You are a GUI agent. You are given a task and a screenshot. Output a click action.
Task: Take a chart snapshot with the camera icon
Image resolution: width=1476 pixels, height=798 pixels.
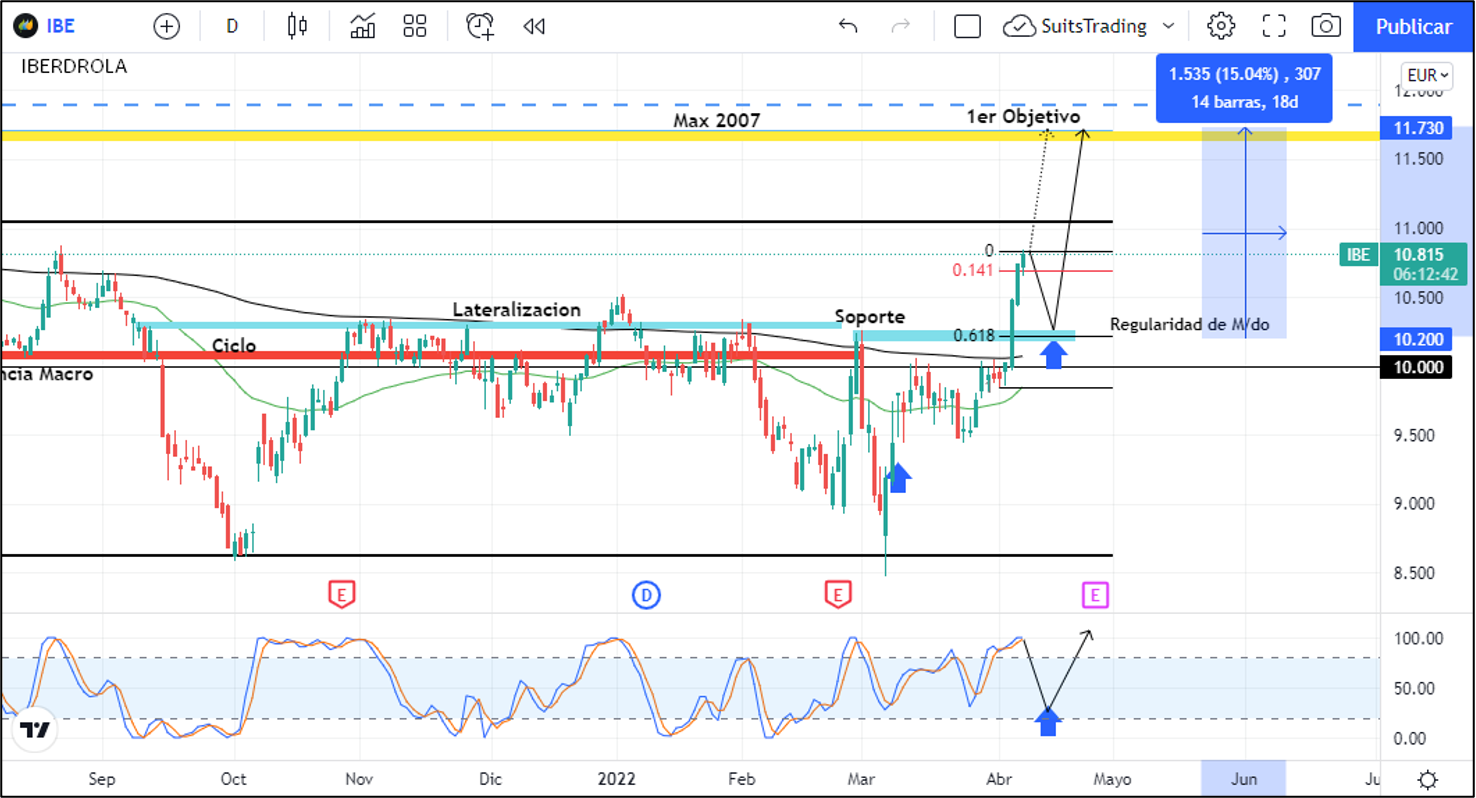click(x=1326, y=27)
